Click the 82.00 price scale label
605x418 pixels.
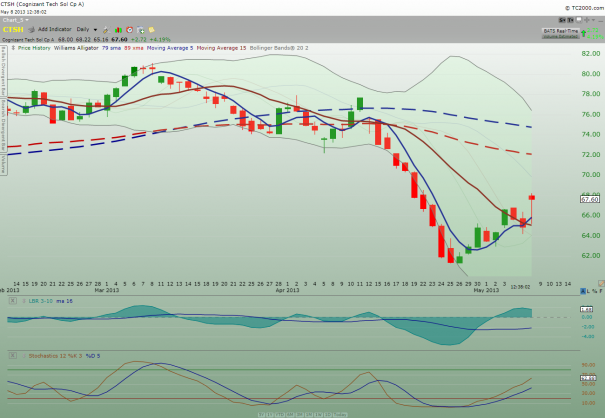(591, 54)
